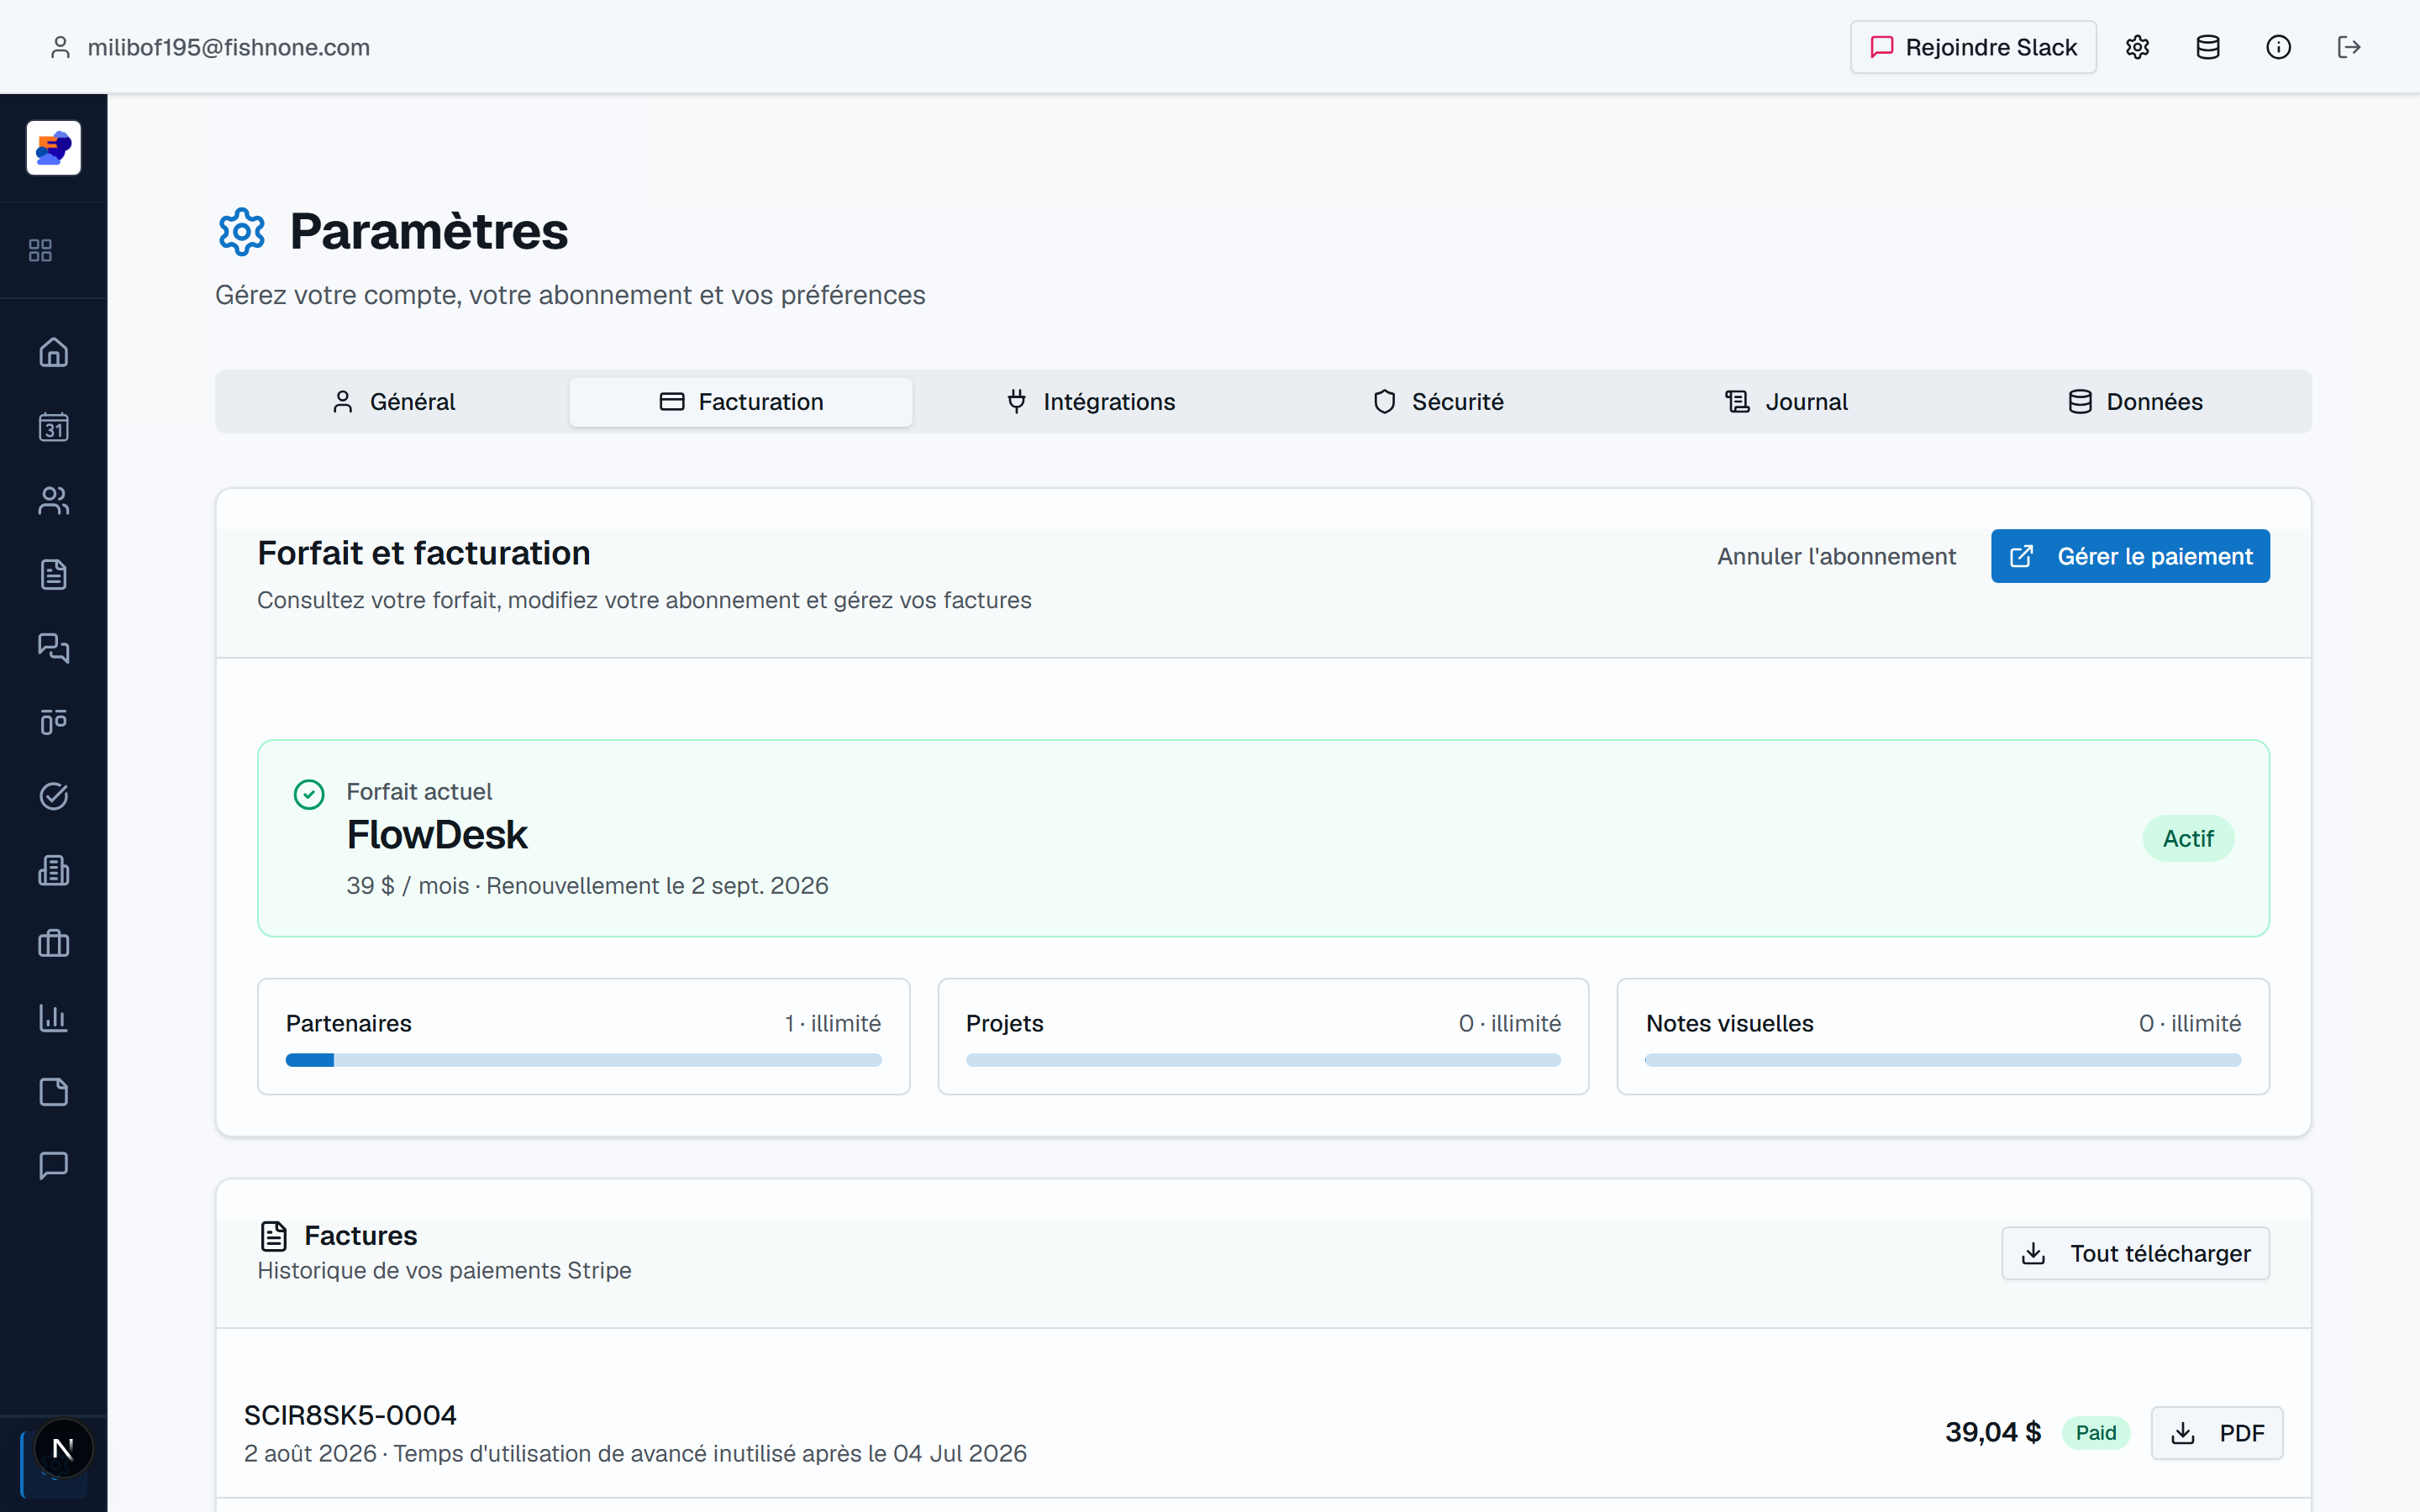Switch to the Données tab
The width and height of the screenshot is (2420, 1512).
click(x=2135, y=402)
